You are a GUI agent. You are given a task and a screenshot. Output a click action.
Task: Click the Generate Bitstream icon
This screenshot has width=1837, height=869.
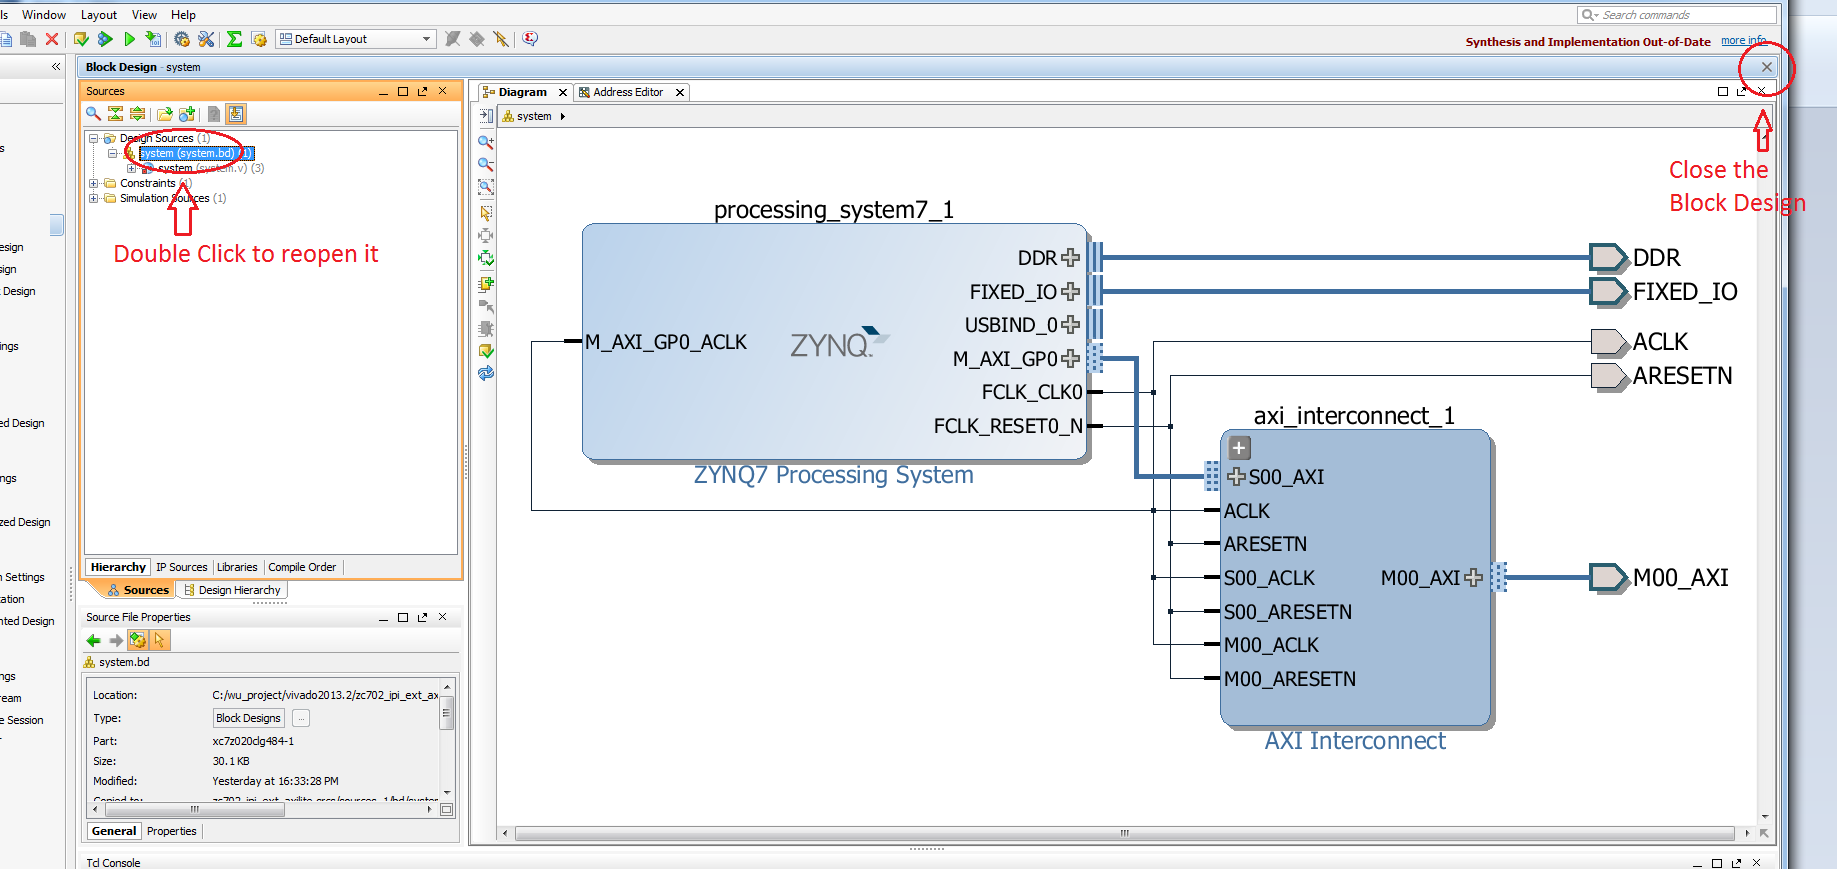(153, 39)
